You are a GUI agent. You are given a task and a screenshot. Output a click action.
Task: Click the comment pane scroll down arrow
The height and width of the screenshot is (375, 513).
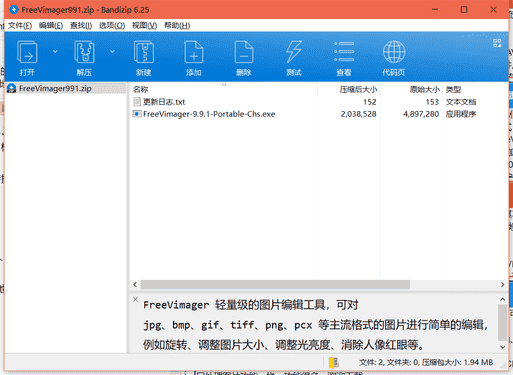click(x=503, y=347)
